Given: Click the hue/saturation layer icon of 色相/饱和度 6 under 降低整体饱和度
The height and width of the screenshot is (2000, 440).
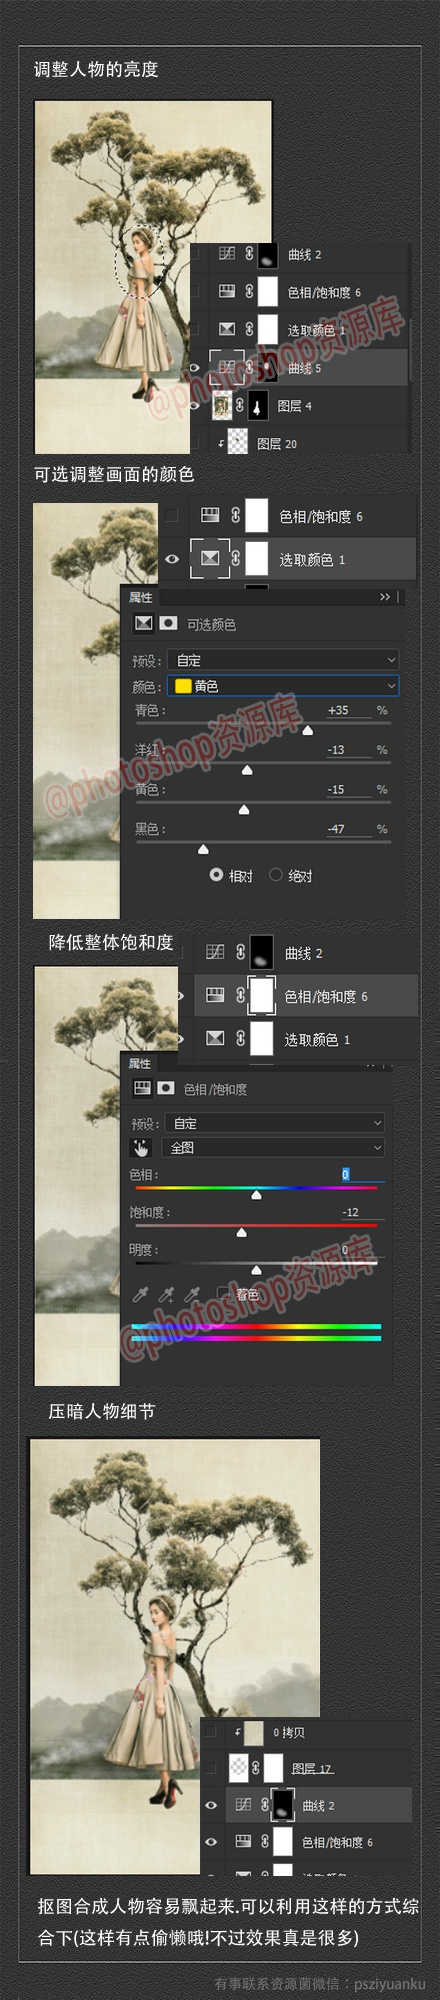Looking at the screenshot, I should pyautogui.click(x=215, y=995).
